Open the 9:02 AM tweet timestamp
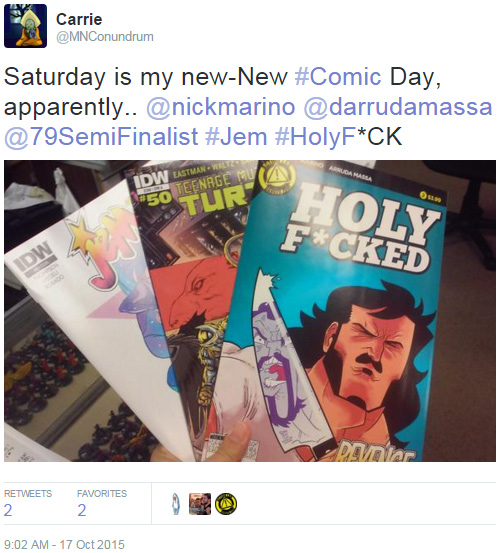The width and height of the screenshot is (500, 553). [x=65, y=544]
